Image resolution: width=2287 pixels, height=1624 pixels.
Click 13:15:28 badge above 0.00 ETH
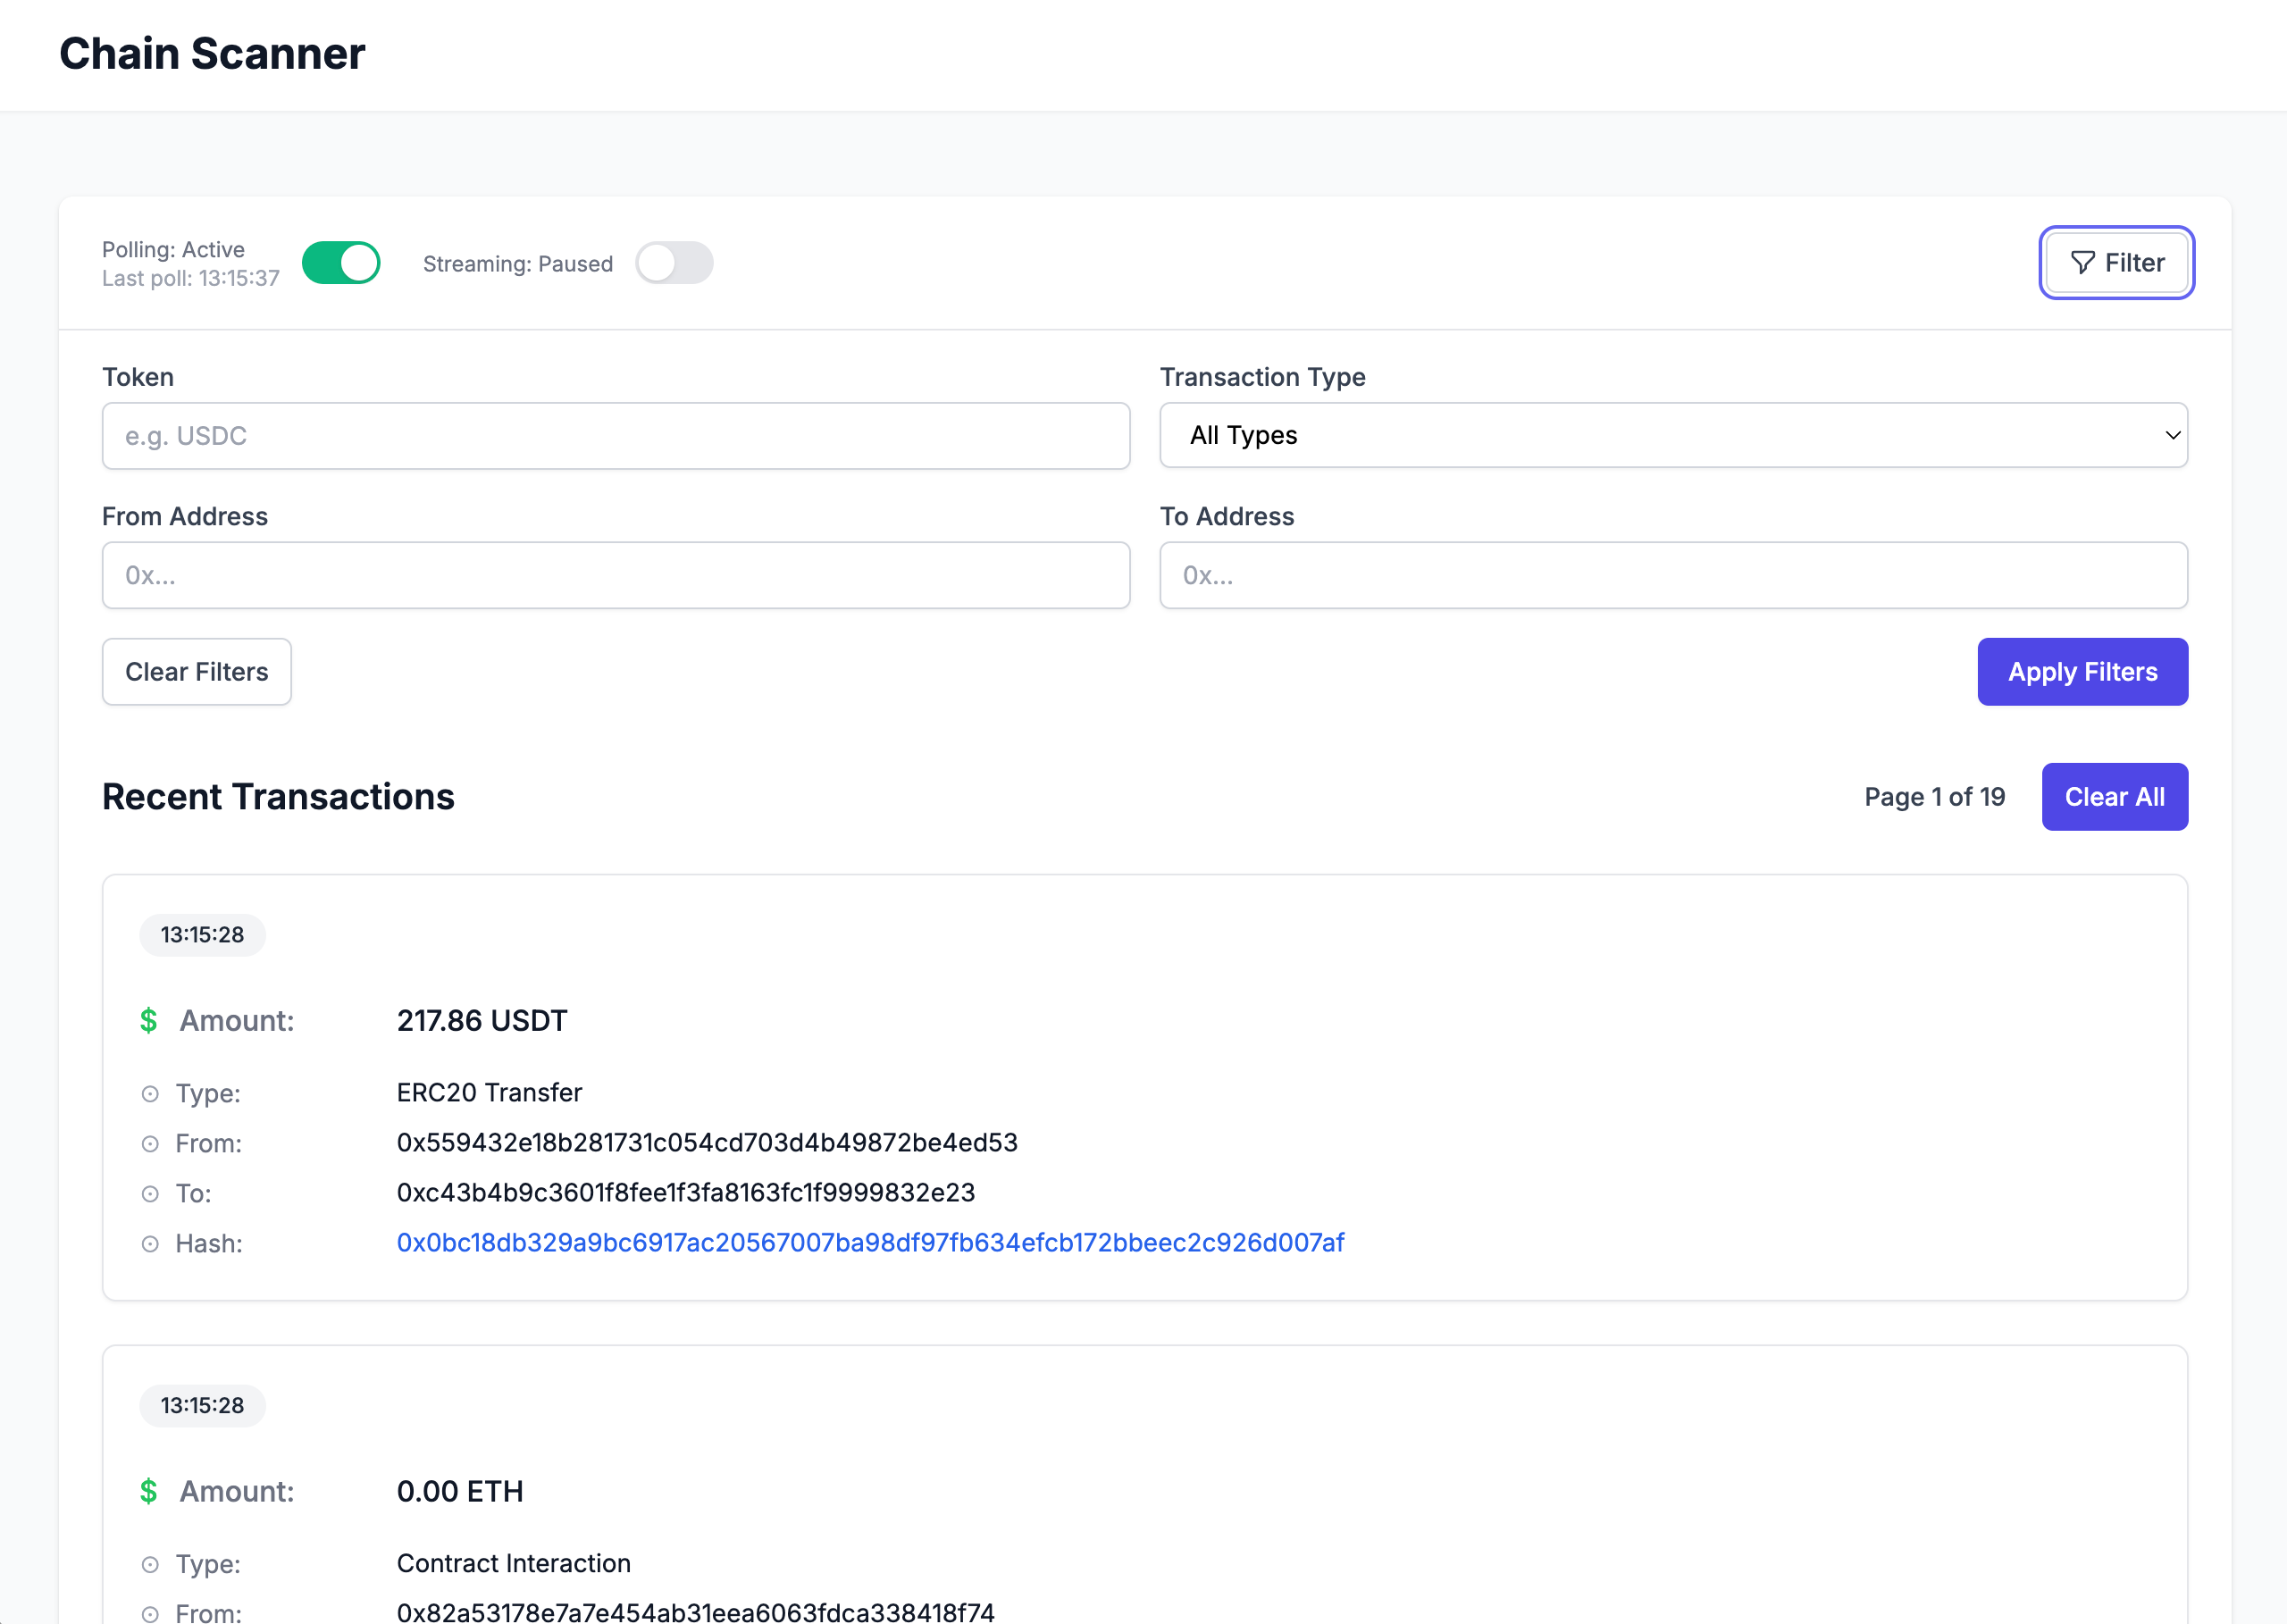click(x=202, y=1406)
